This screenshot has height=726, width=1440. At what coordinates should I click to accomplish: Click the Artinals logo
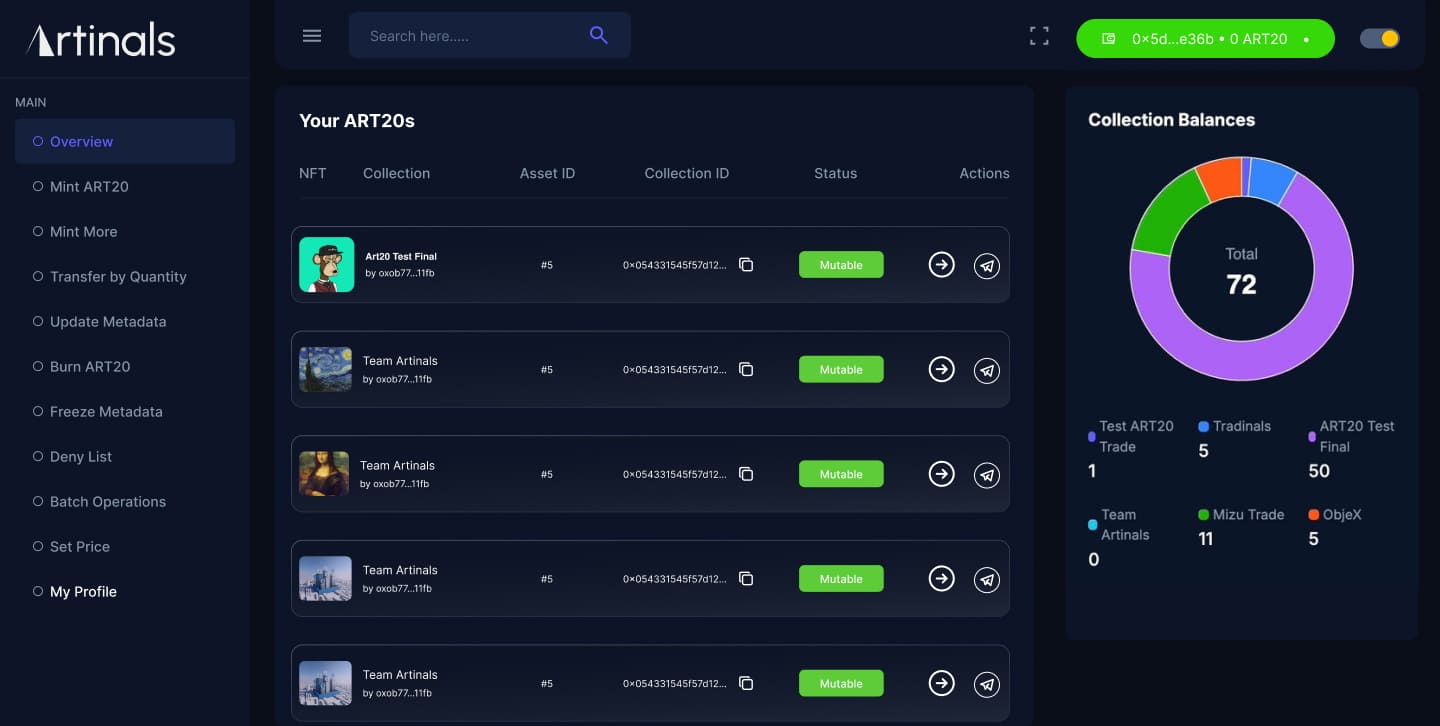[101, 40]
